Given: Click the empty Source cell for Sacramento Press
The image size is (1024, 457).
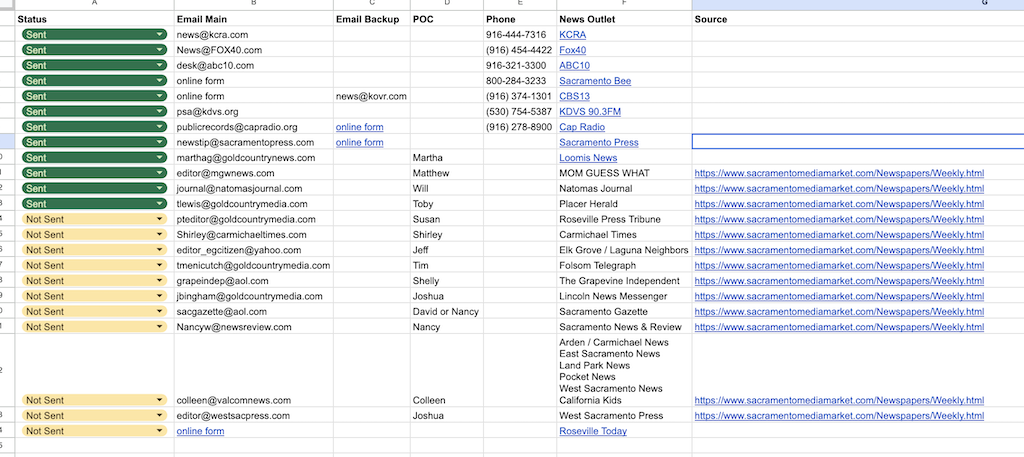Looking at the screenshot, I should coord(858,142).
